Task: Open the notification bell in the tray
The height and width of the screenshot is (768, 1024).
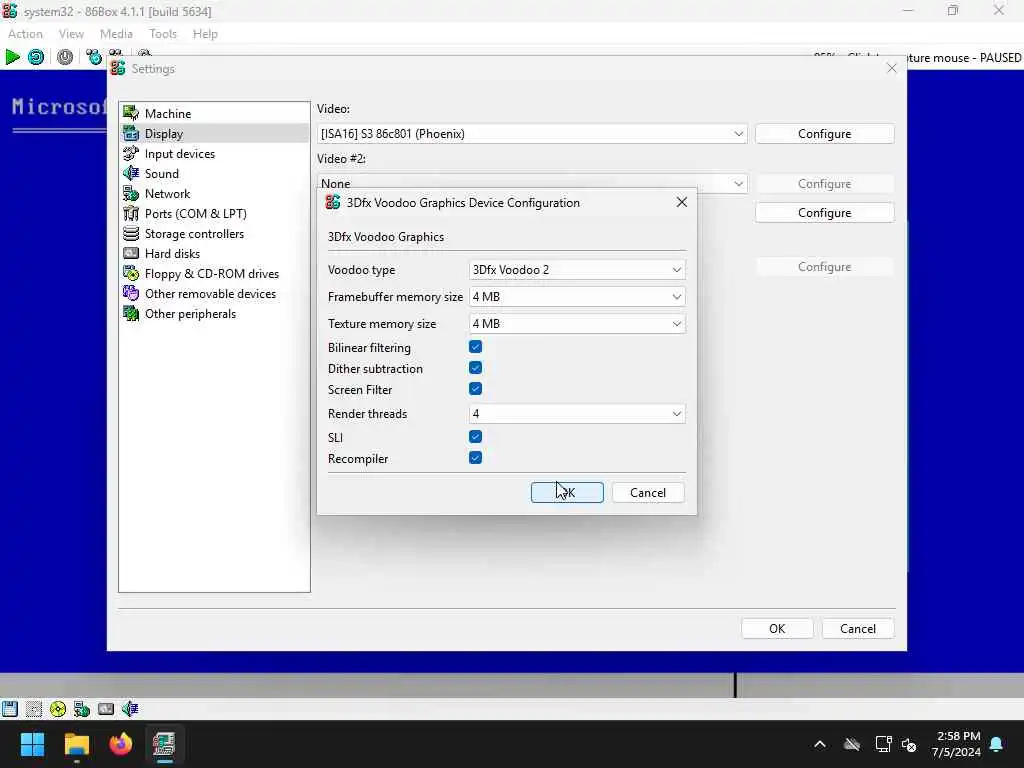Action: pos(997,744)
